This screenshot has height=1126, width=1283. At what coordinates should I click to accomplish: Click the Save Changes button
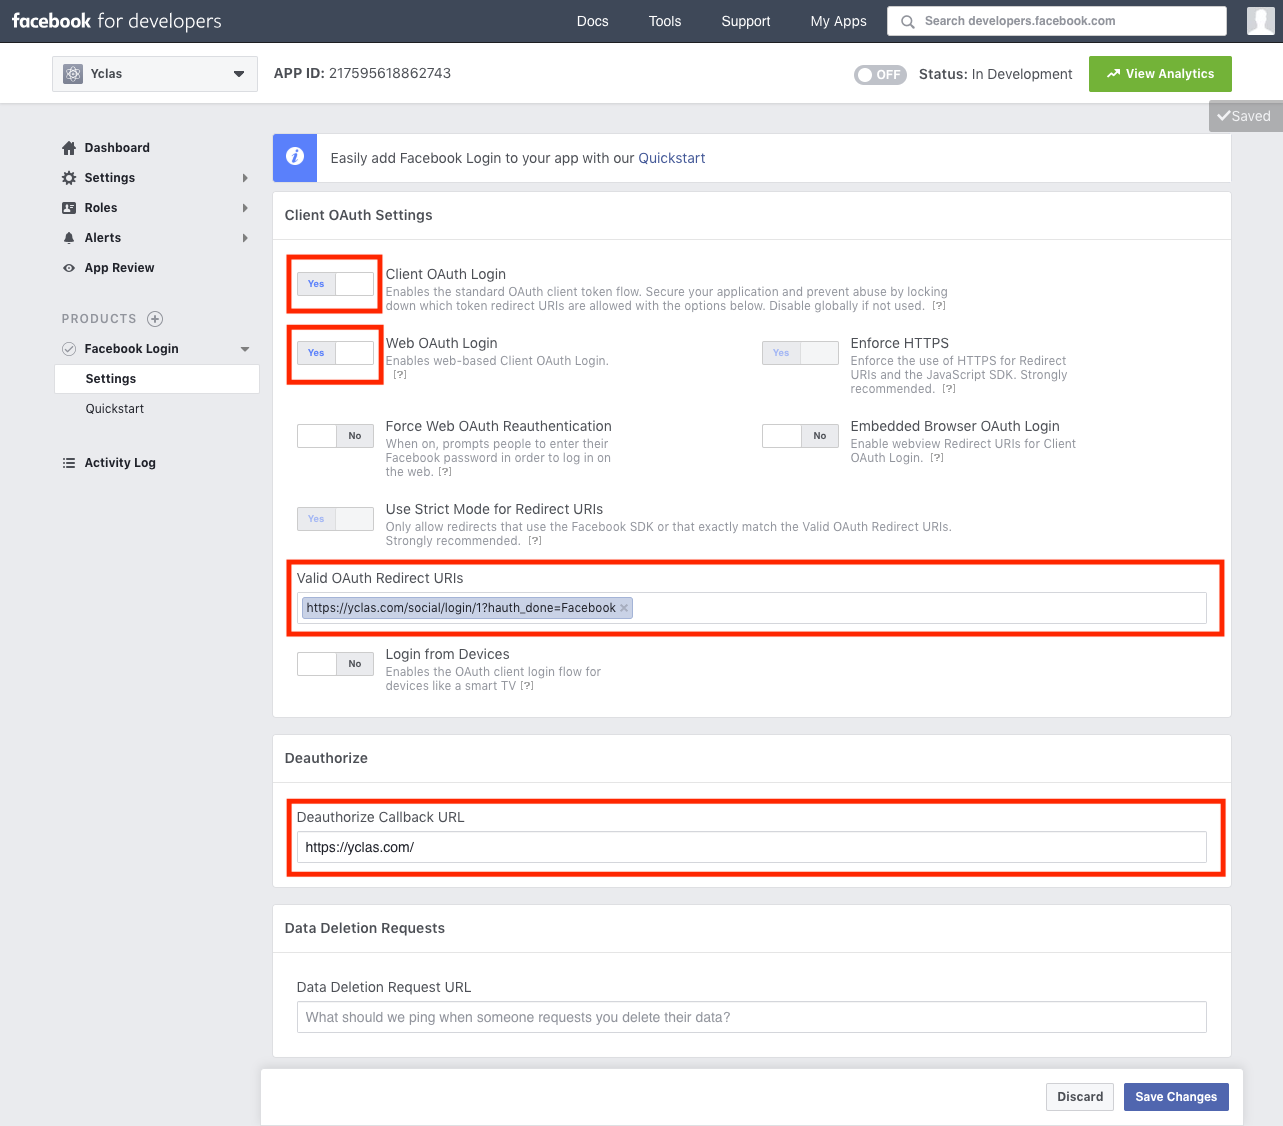1176,1097
